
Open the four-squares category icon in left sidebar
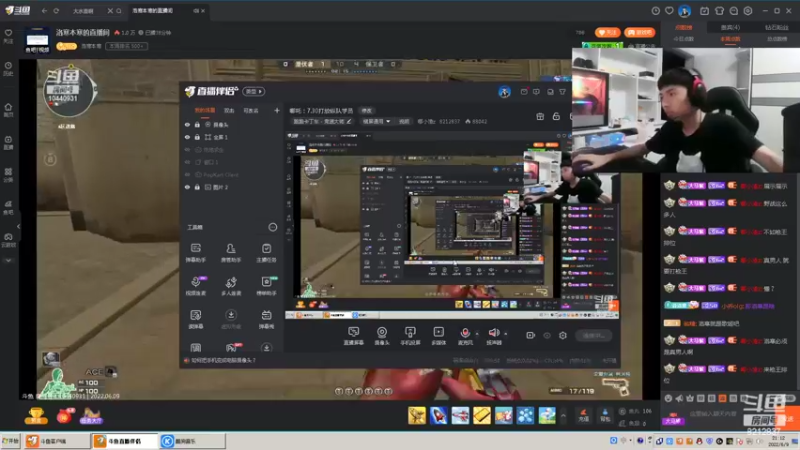[8, 174]
